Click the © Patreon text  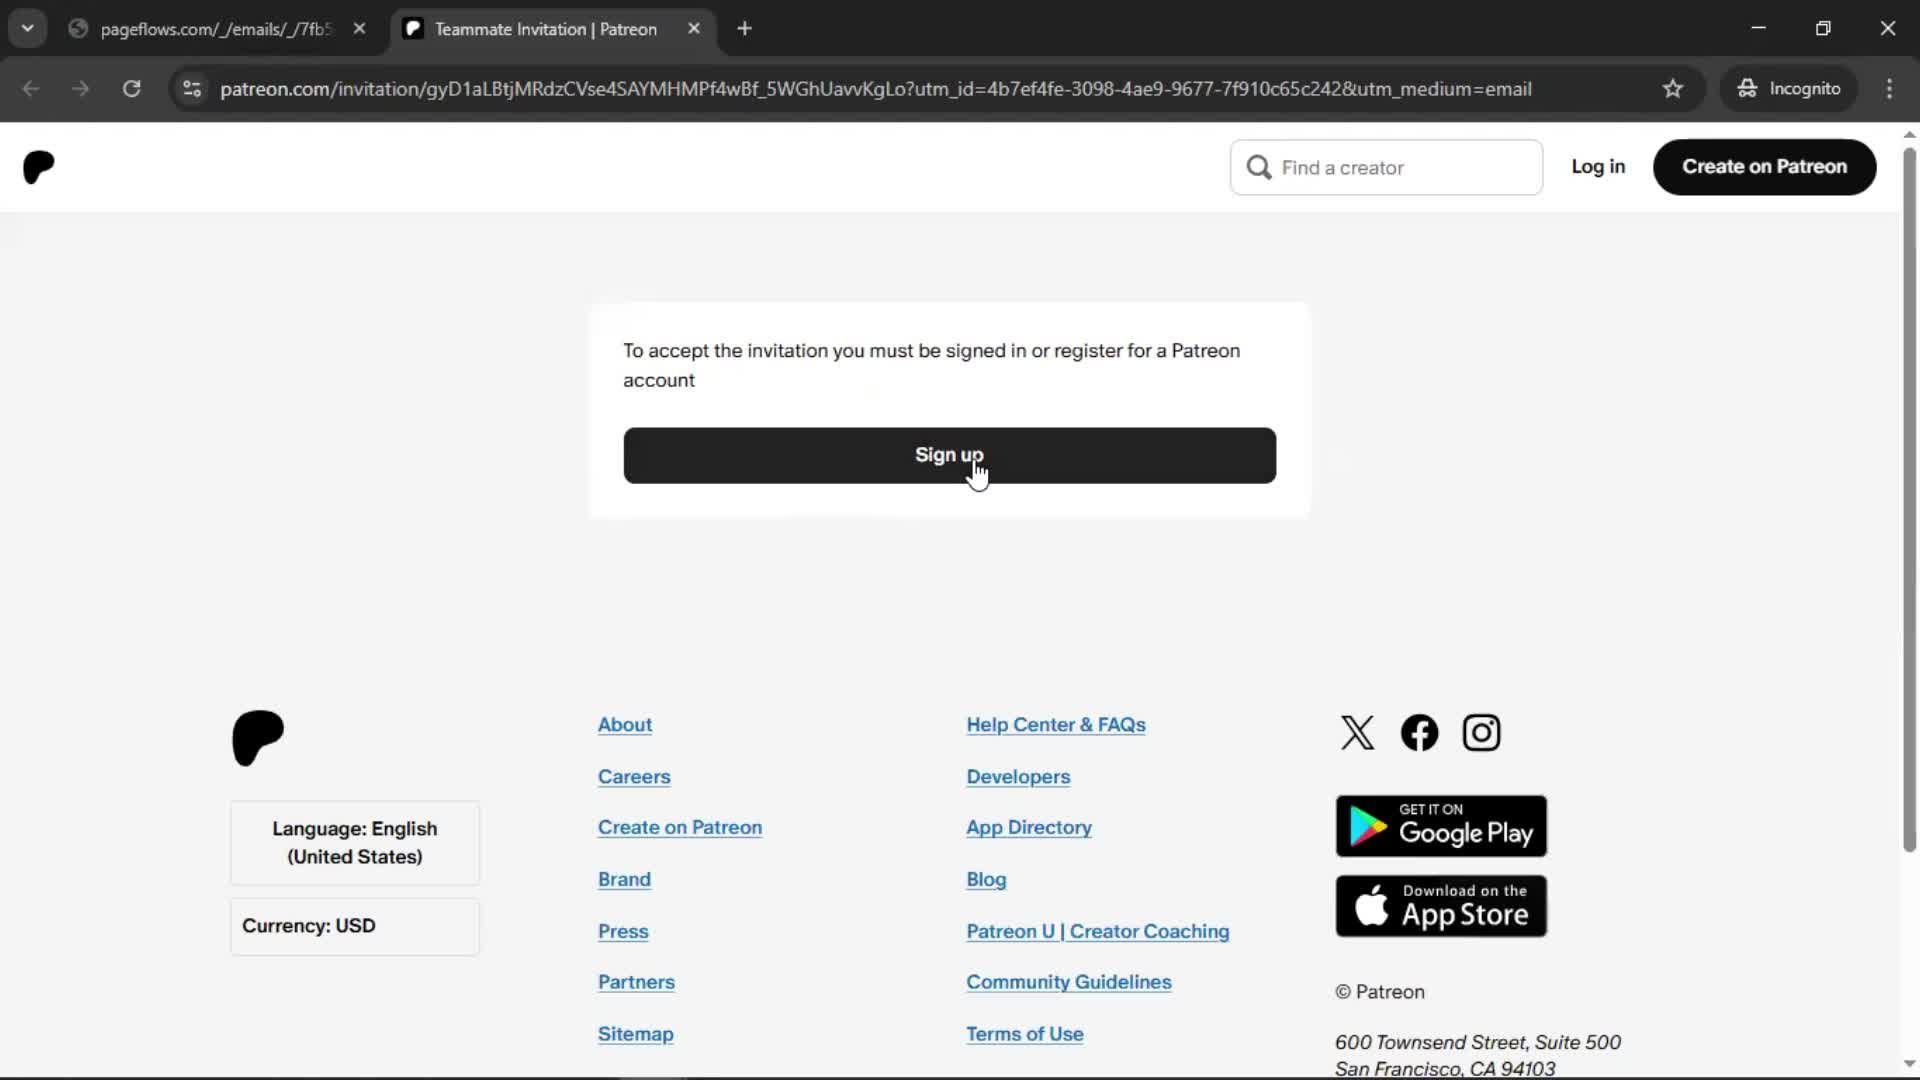pos(1380,992)
